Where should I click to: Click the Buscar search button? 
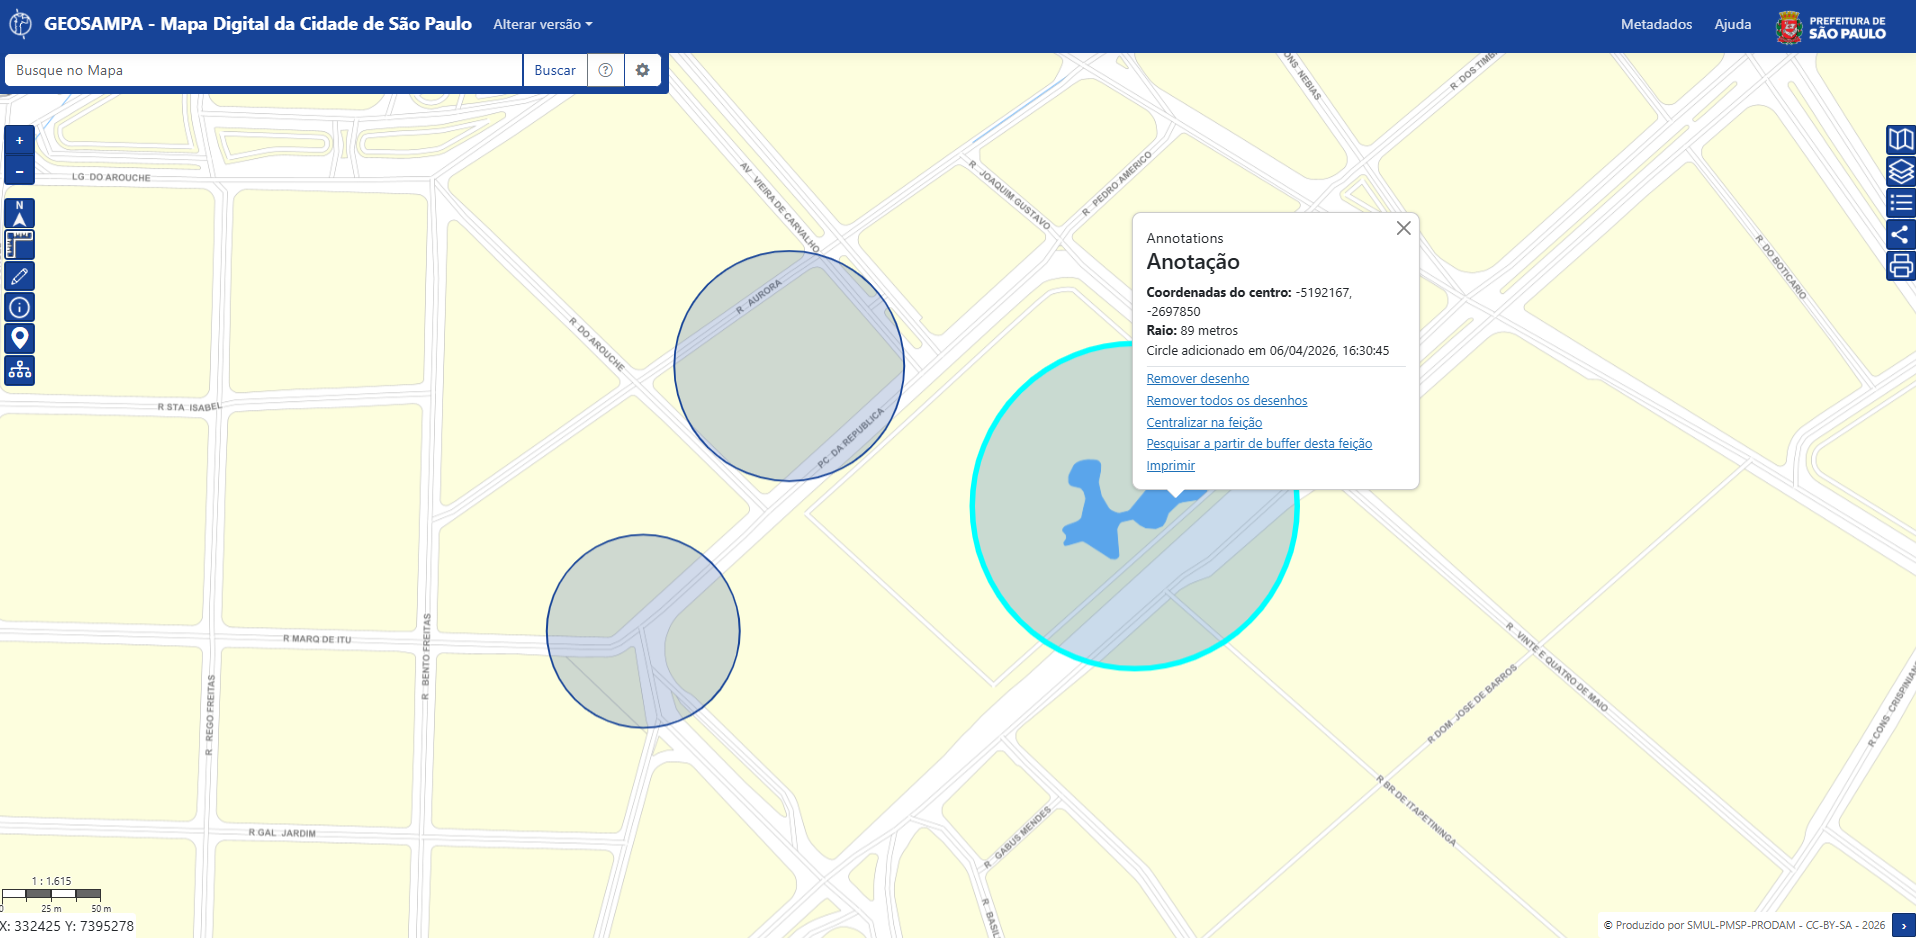pos(555,70)
